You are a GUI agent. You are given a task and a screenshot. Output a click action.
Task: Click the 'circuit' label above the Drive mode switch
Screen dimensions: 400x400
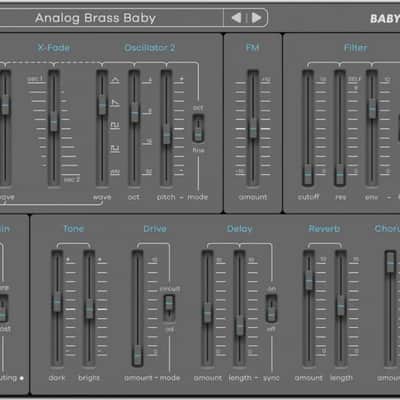(x=170, y=289)
